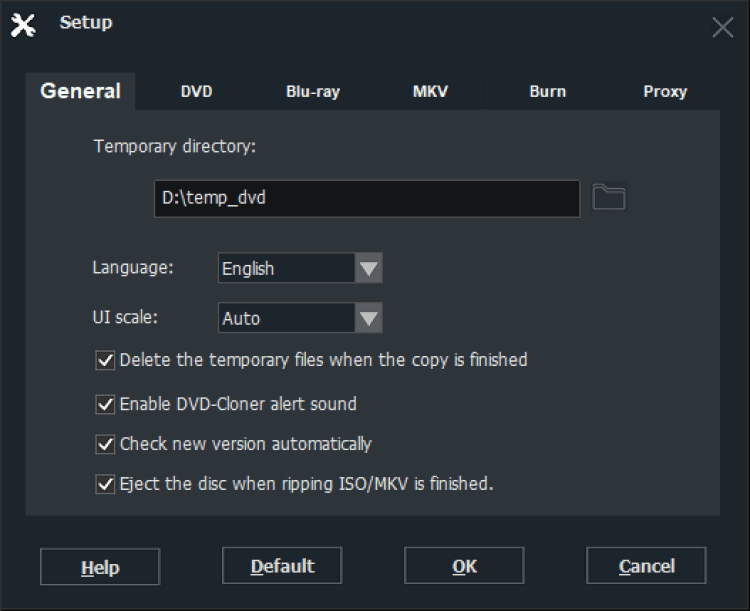Confirm settings with the OK button
The height and width of the screenshot is (611, 750).
[x=464, y=566]
